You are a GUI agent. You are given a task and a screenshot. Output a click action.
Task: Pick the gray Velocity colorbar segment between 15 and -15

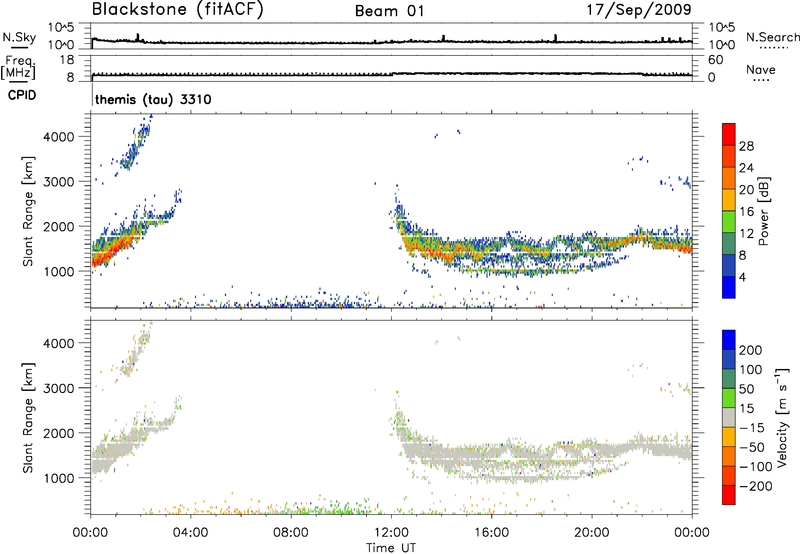coord(729,417)
